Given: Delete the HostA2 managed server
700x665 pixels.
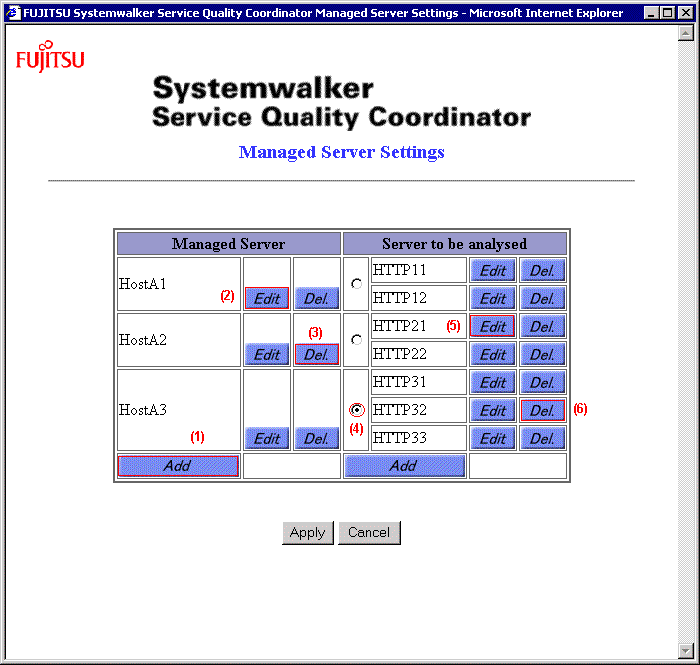Looking at the screenshot, I should [317, 354].
